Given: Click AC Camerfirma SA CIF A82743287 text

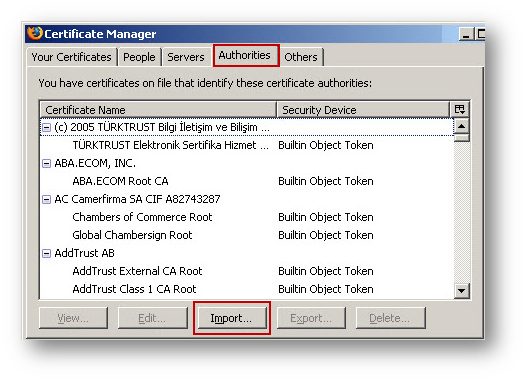Looking at the screenshot, I should 137,199.
